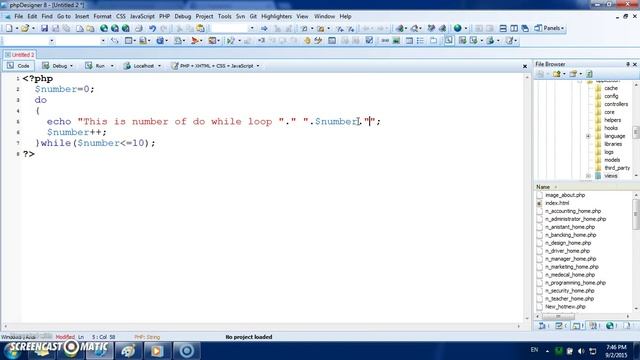
Task: Click the Save floppy disk icon
Action: [44, 28]
